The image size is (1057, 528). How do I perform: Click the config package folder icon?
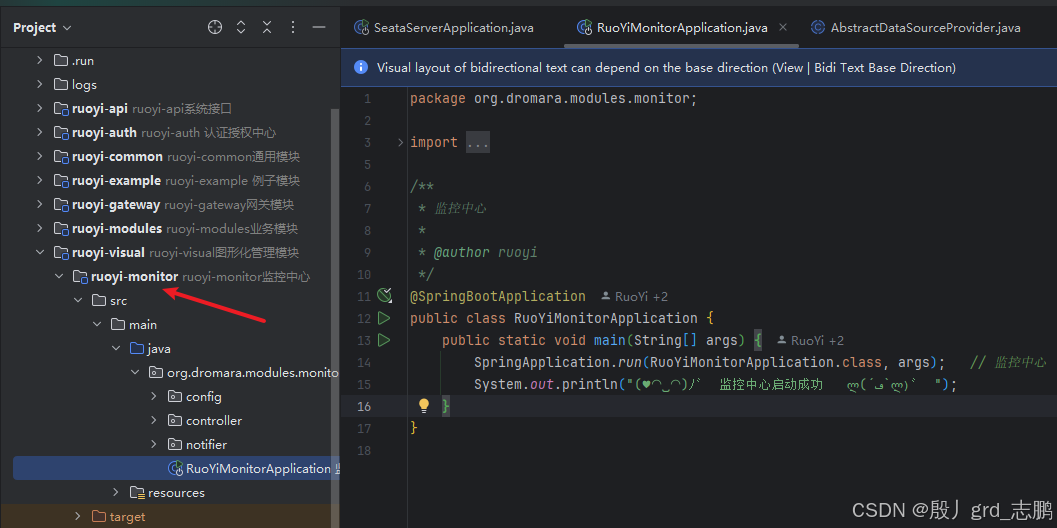click(x=175, y=397)
